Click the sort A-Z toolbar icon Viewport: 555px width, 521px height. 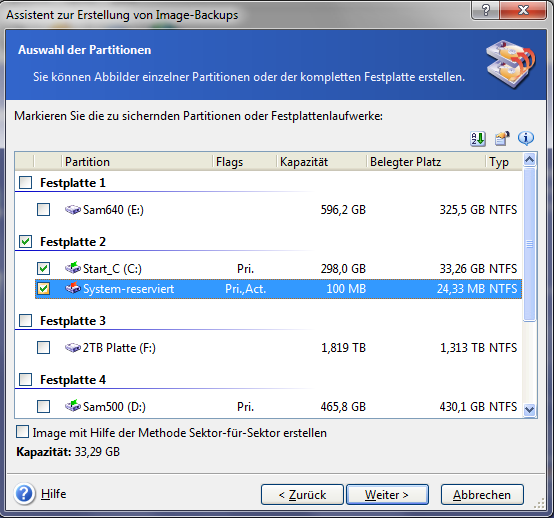coord(477,138)
